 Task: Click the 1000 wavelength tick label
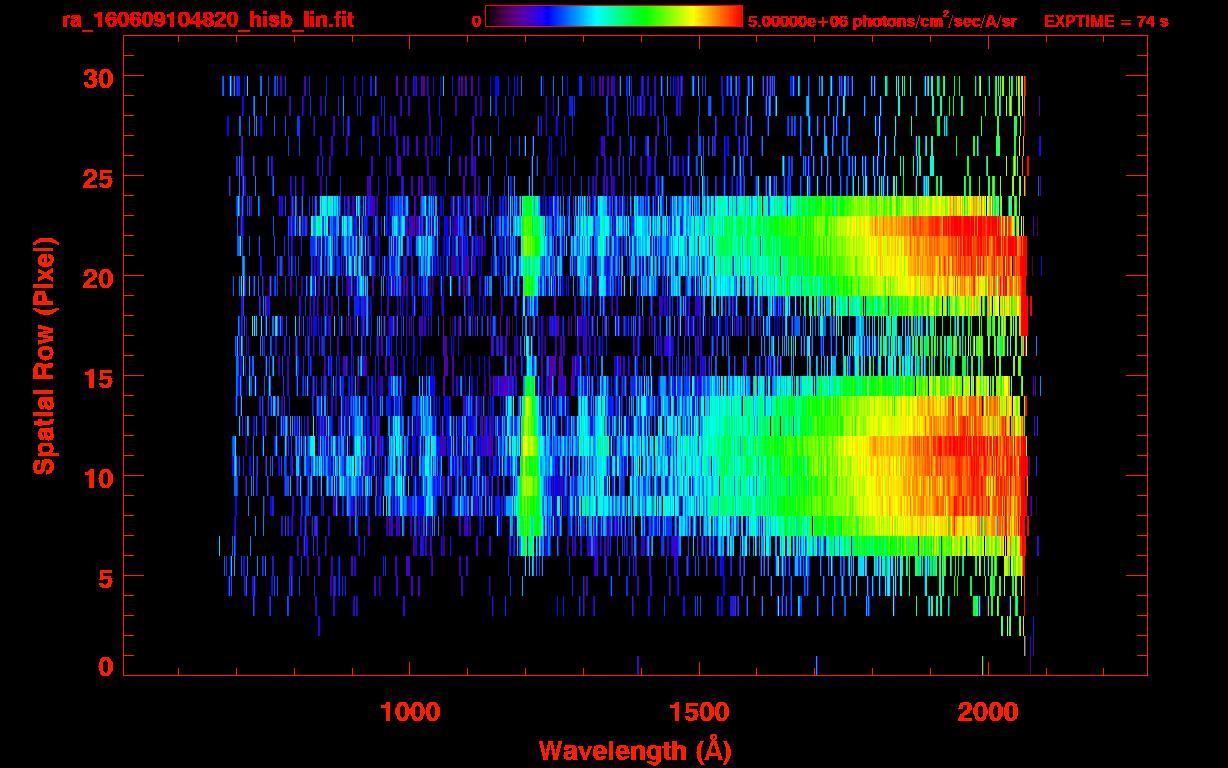coord(409,712)
